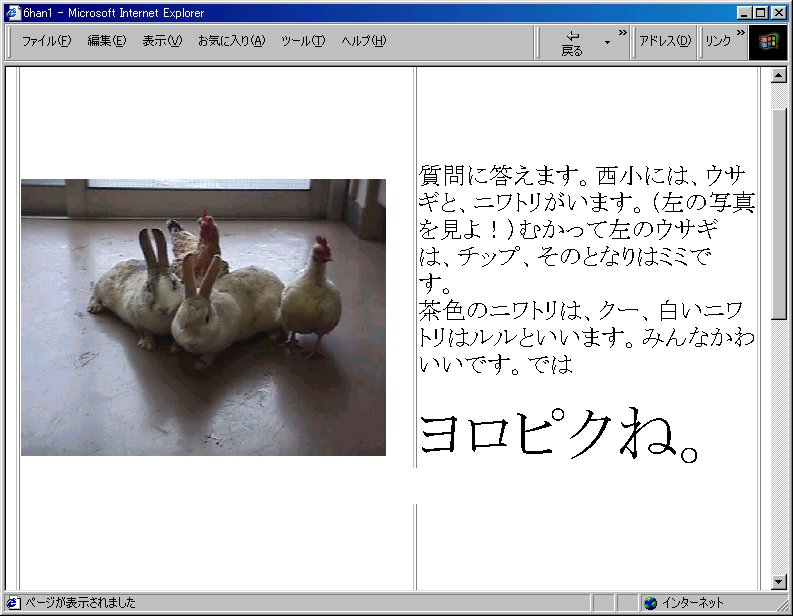Maximize the Internet Explorer window
This screenshot has width=793, height=616.
(761, 13)
